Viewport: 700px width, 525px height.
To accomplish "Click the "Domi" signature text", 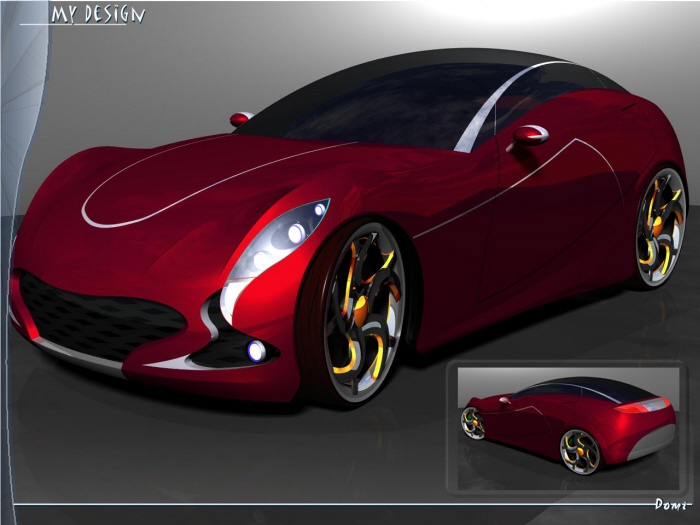I will click(x=669, y=504).
